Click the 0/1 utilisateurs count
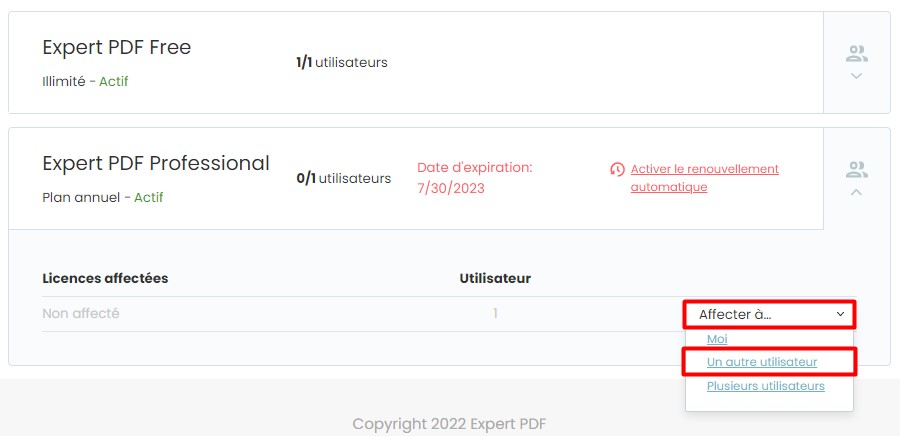This screenshot has width=900, height=436. (343, 178)
